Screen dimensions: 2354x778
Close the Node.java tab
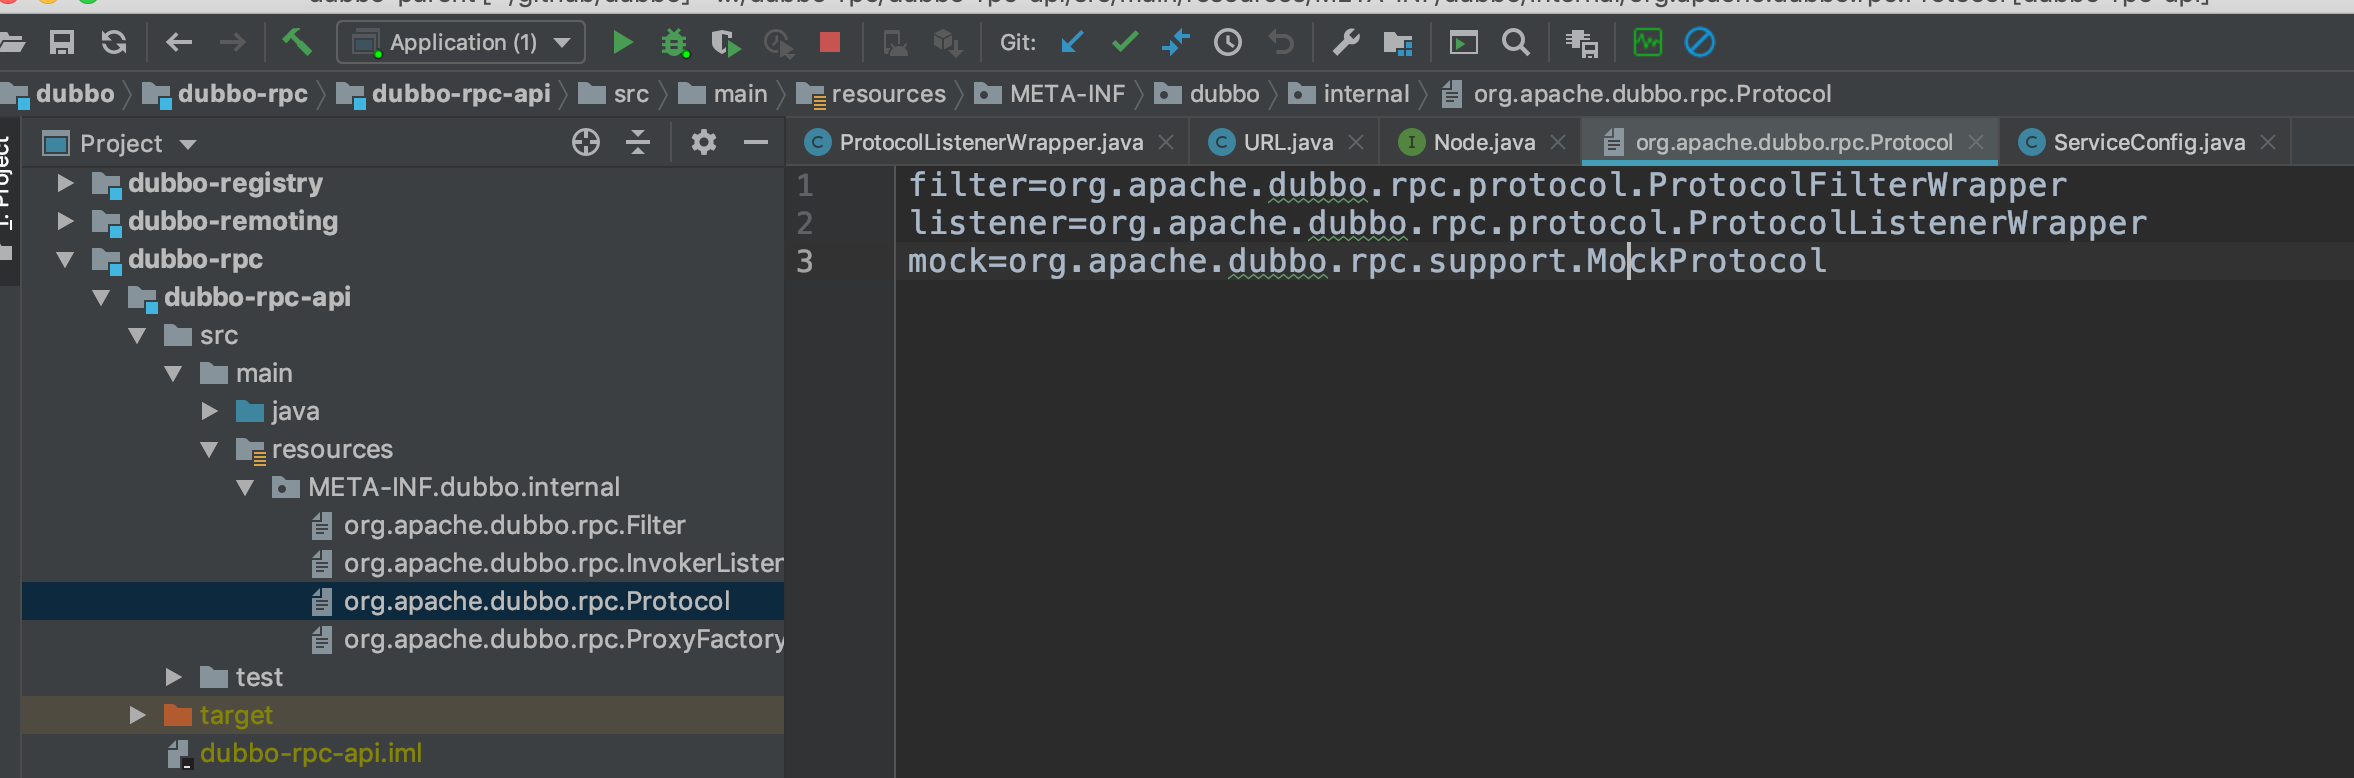[x=1558, y=142]
